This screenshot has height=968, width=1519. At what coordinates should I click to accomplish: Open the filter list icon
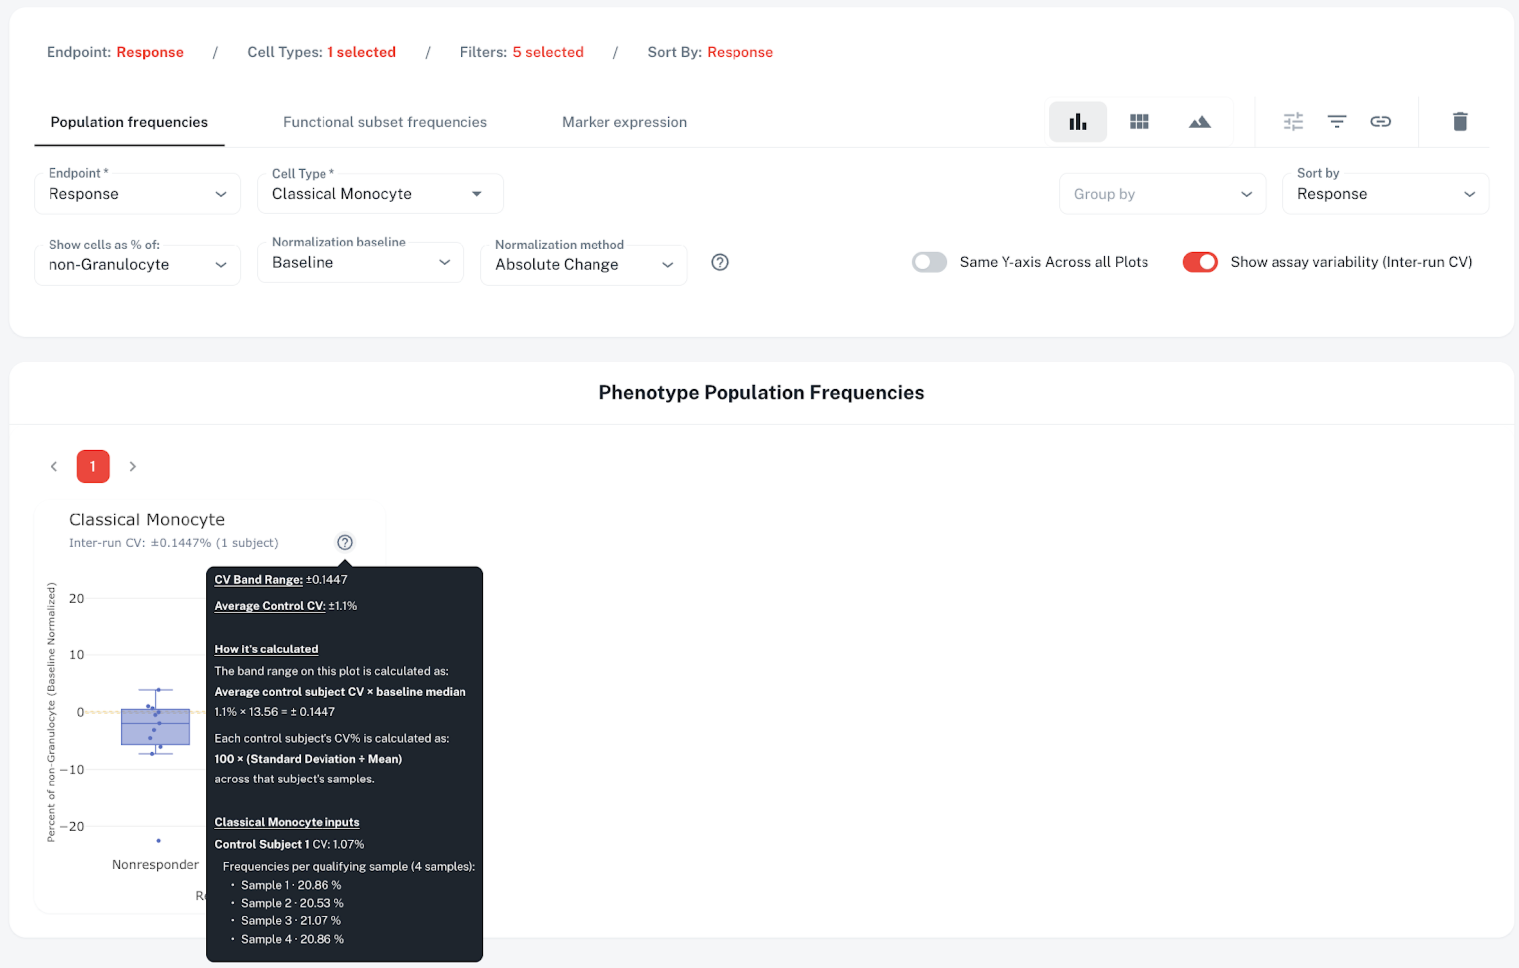tap(1337, 122)
